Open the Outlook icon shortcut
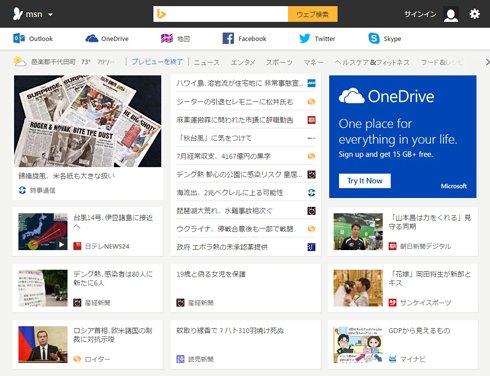The height and width of the screenshot is (376, 490). click(x=19, y=38)
